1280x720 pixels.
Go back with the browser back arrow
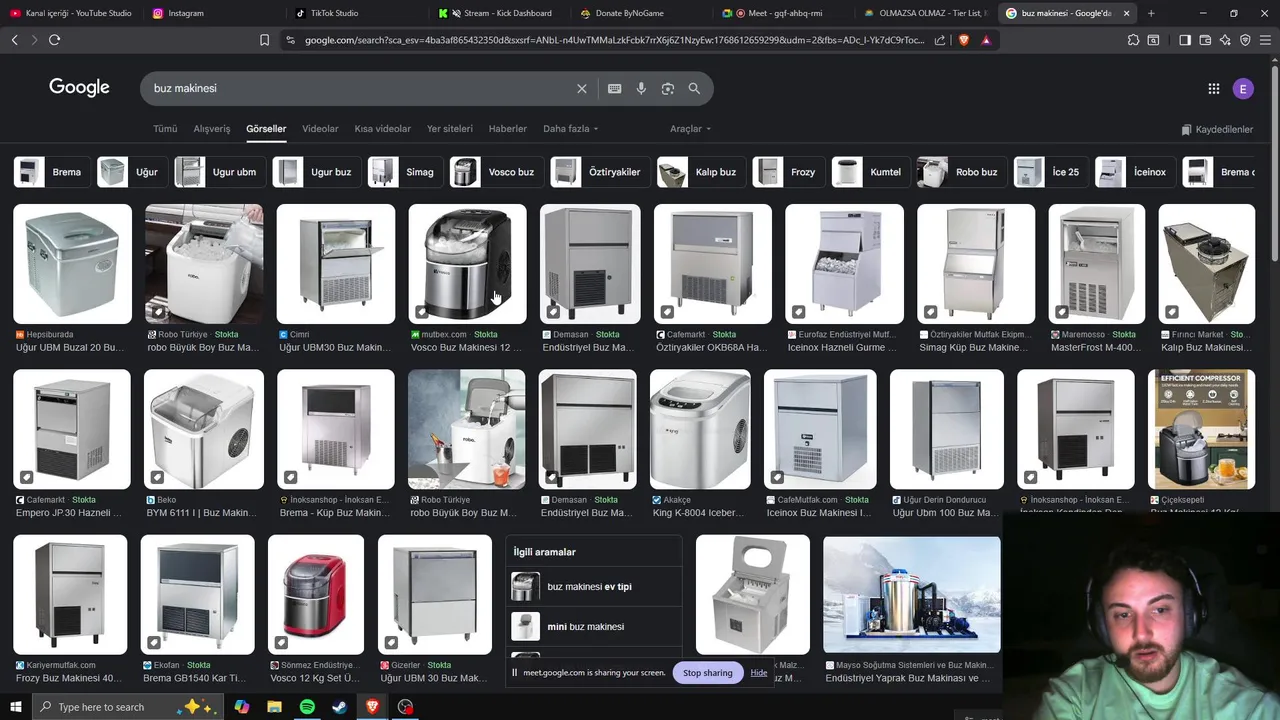(14, 40)
